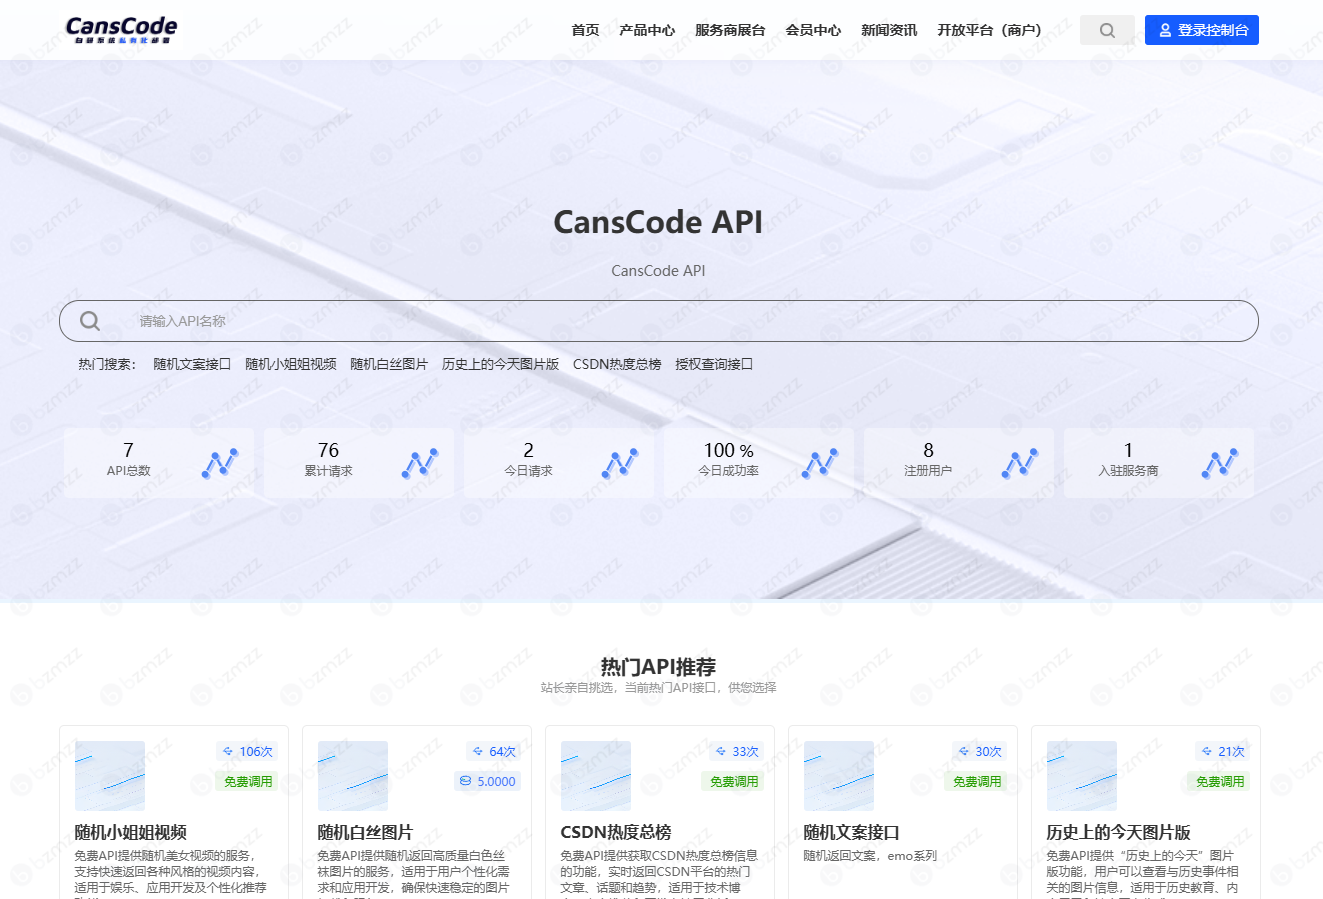This screenshot has height=899, width=1323.
Task: Click the trend icon beside 今日成功率
Action: (820, 463)
